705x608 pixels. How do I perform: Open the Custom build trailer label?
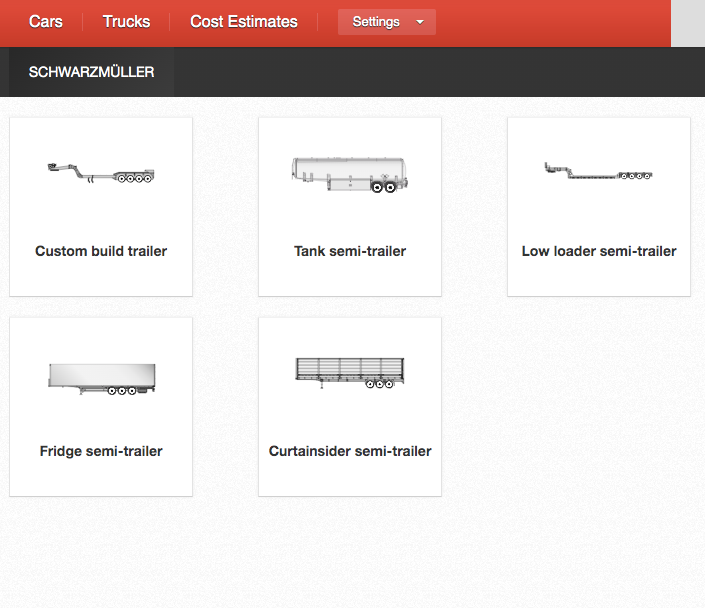coord(101,251)
